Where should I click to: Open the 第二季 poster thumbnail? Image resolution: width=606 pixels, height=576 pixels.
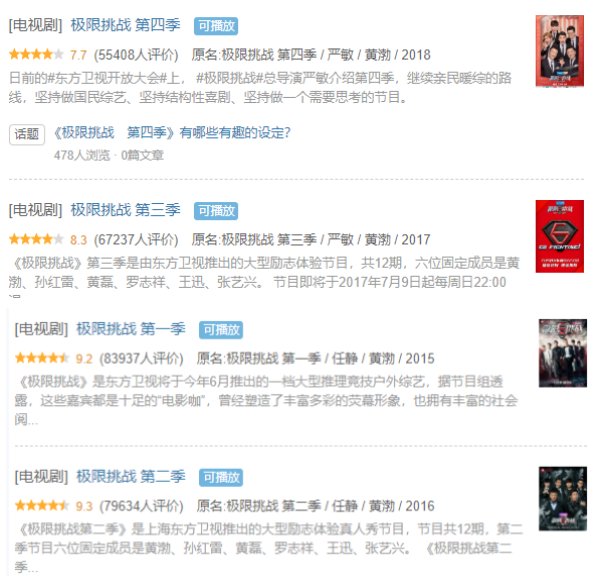pos(563,499)
